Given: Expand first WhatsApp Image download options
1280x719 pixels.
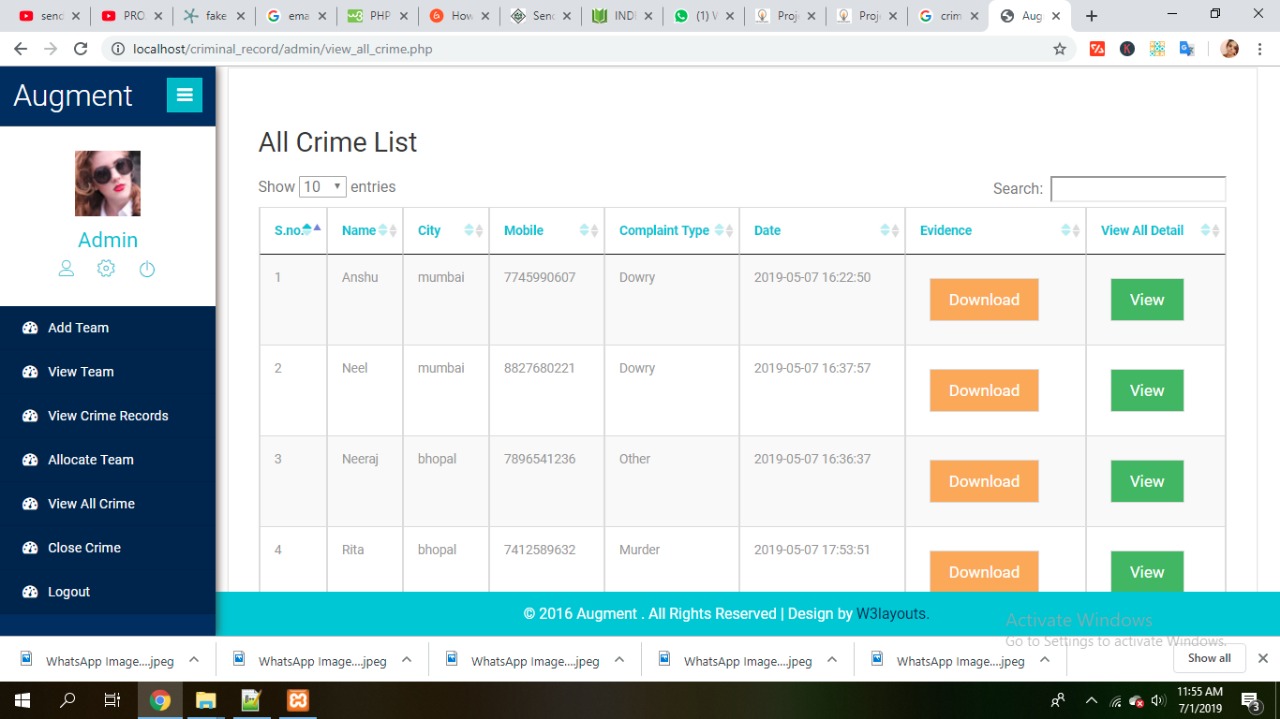Looking at the screenshot, I should pos(194,660).
